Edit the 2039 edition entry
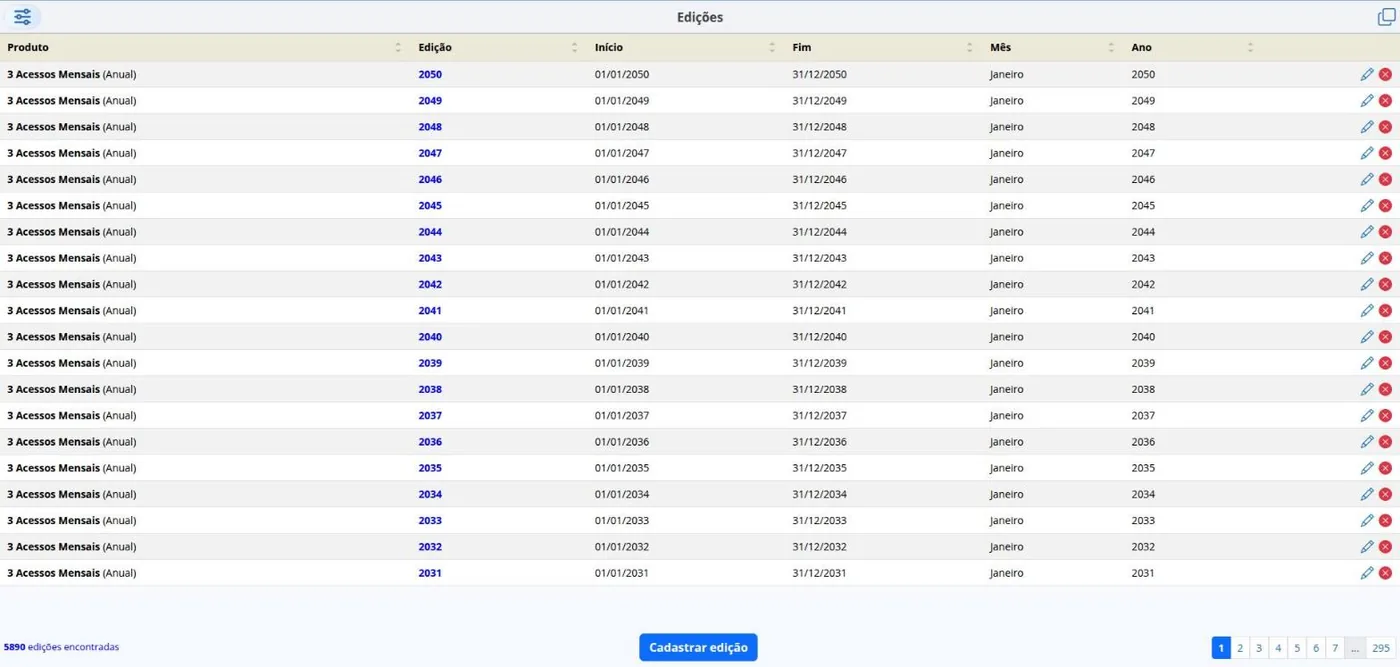This screenshot has width=1400, height=667. (1367, 363)
